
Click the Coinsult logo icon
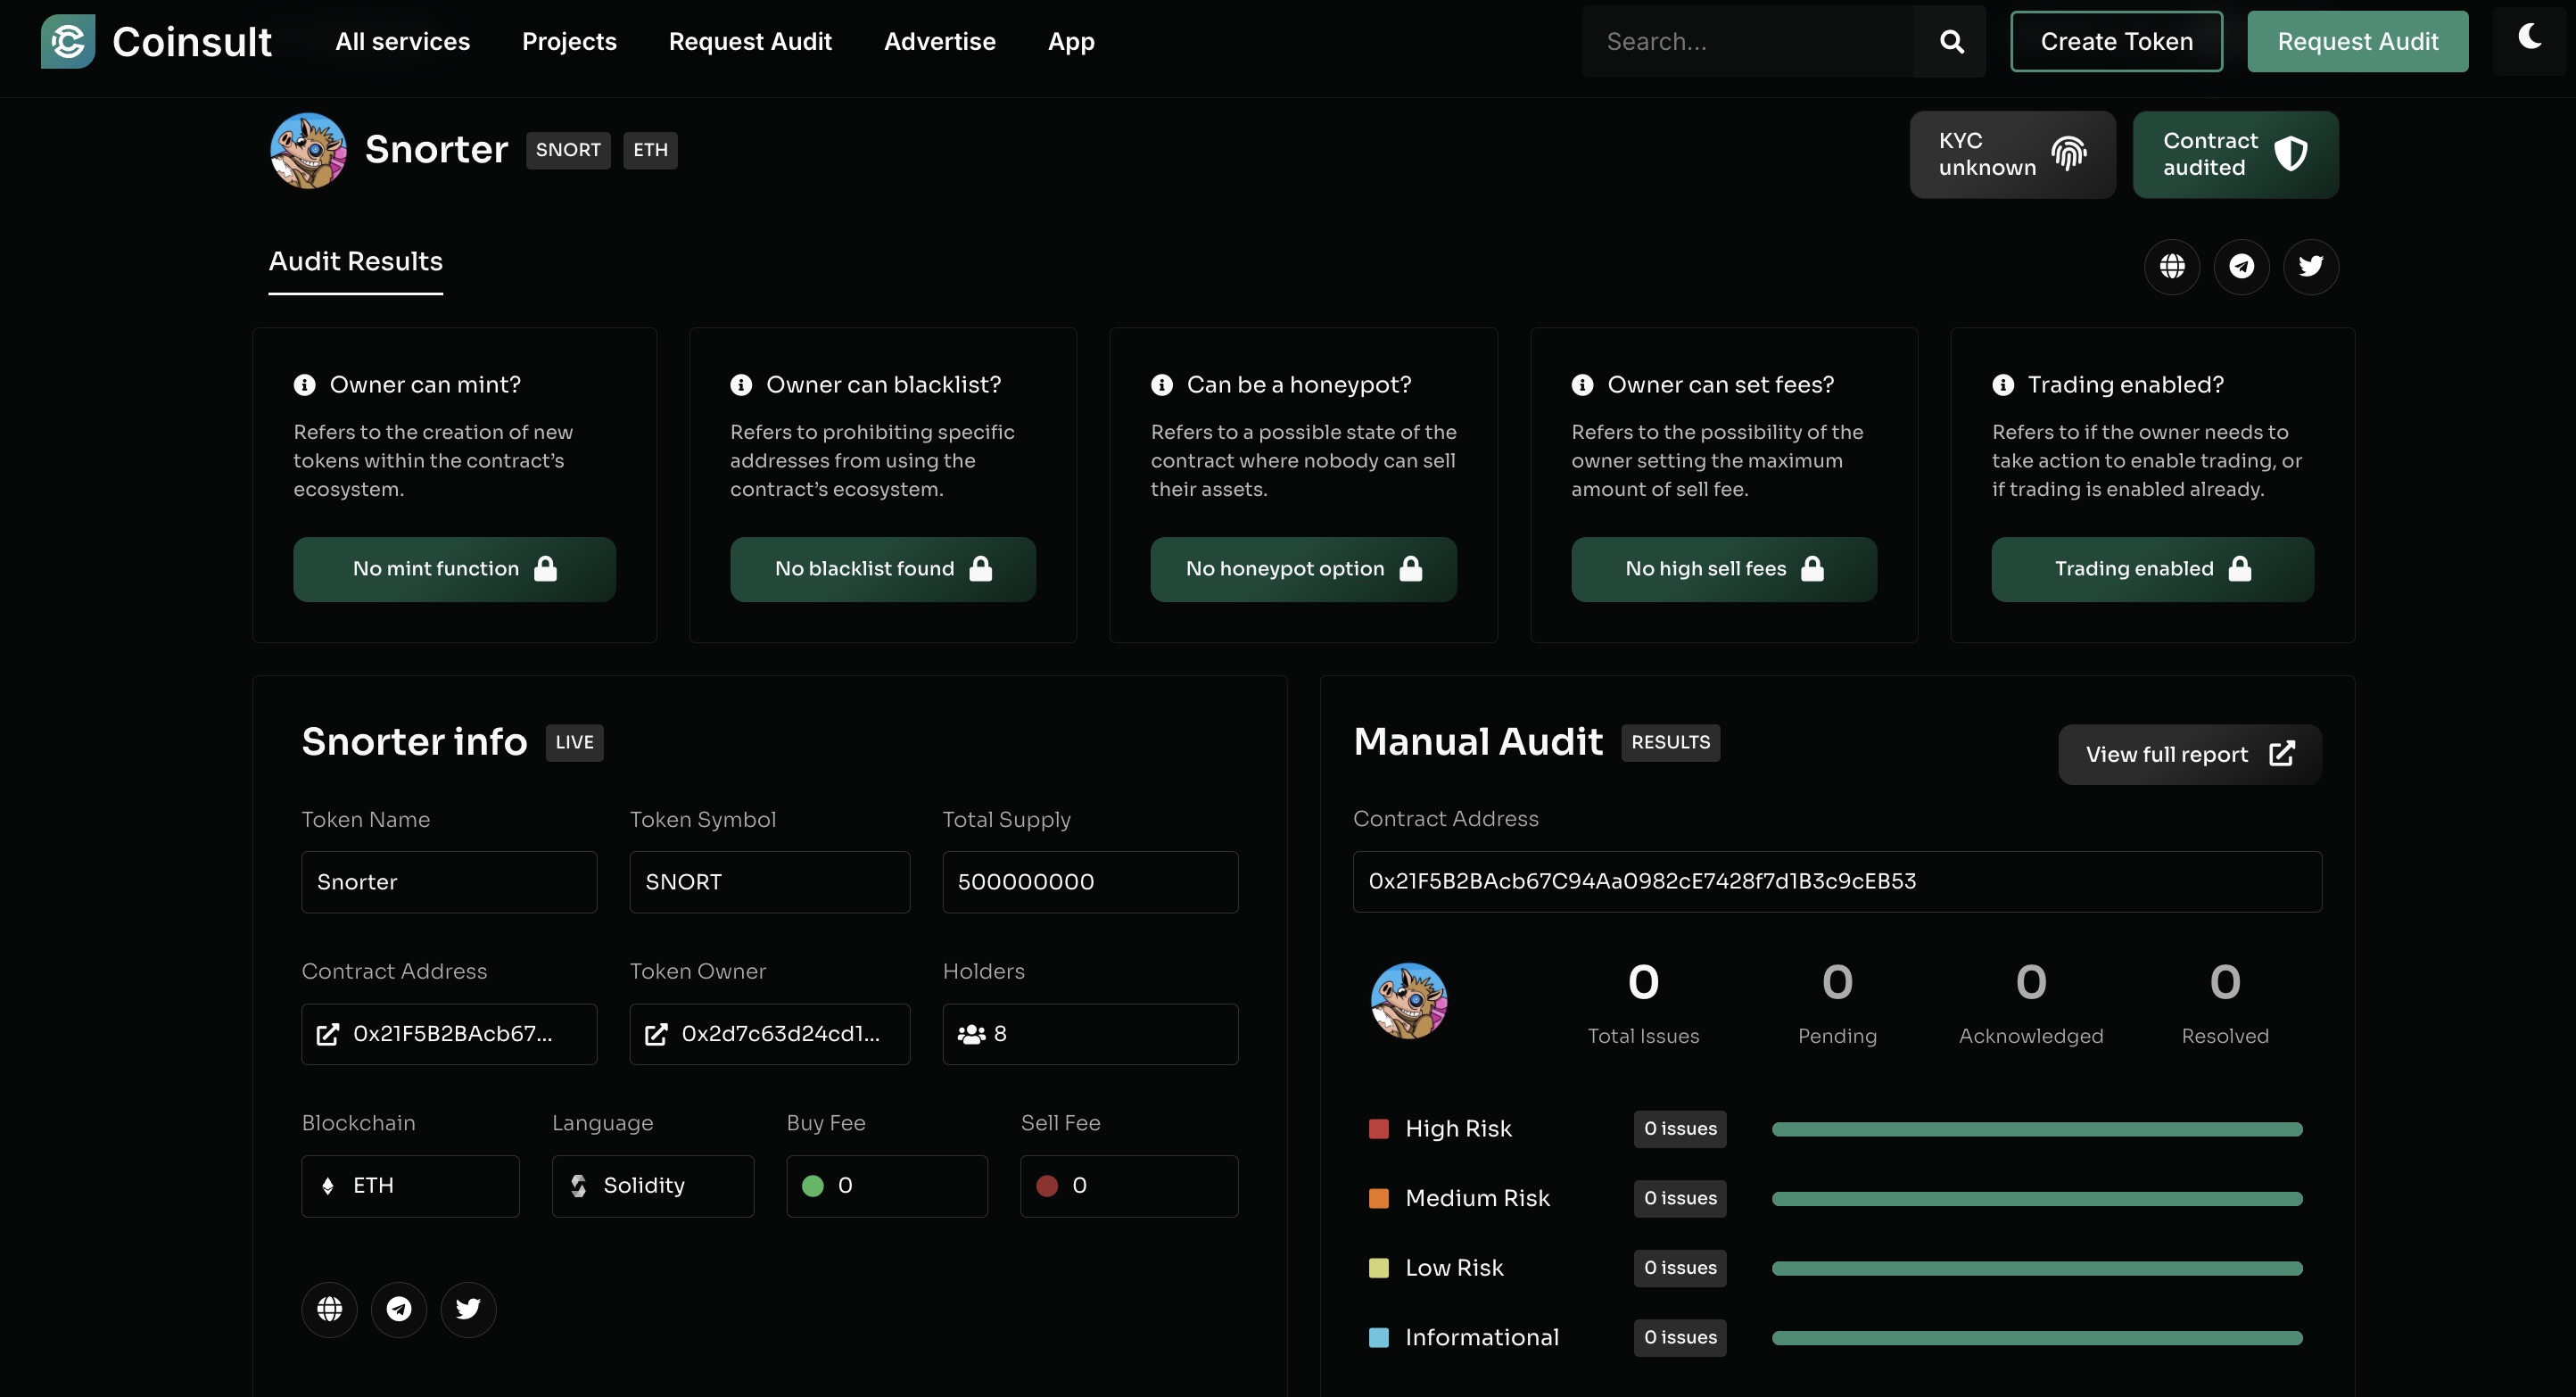[67, 41]
